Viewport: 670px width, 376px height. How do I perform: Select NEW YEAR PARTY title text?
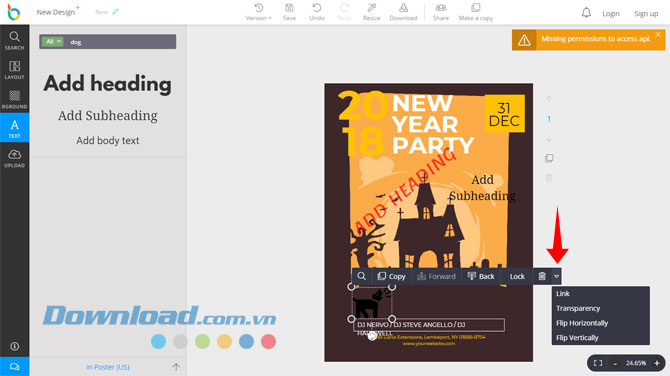433,124
